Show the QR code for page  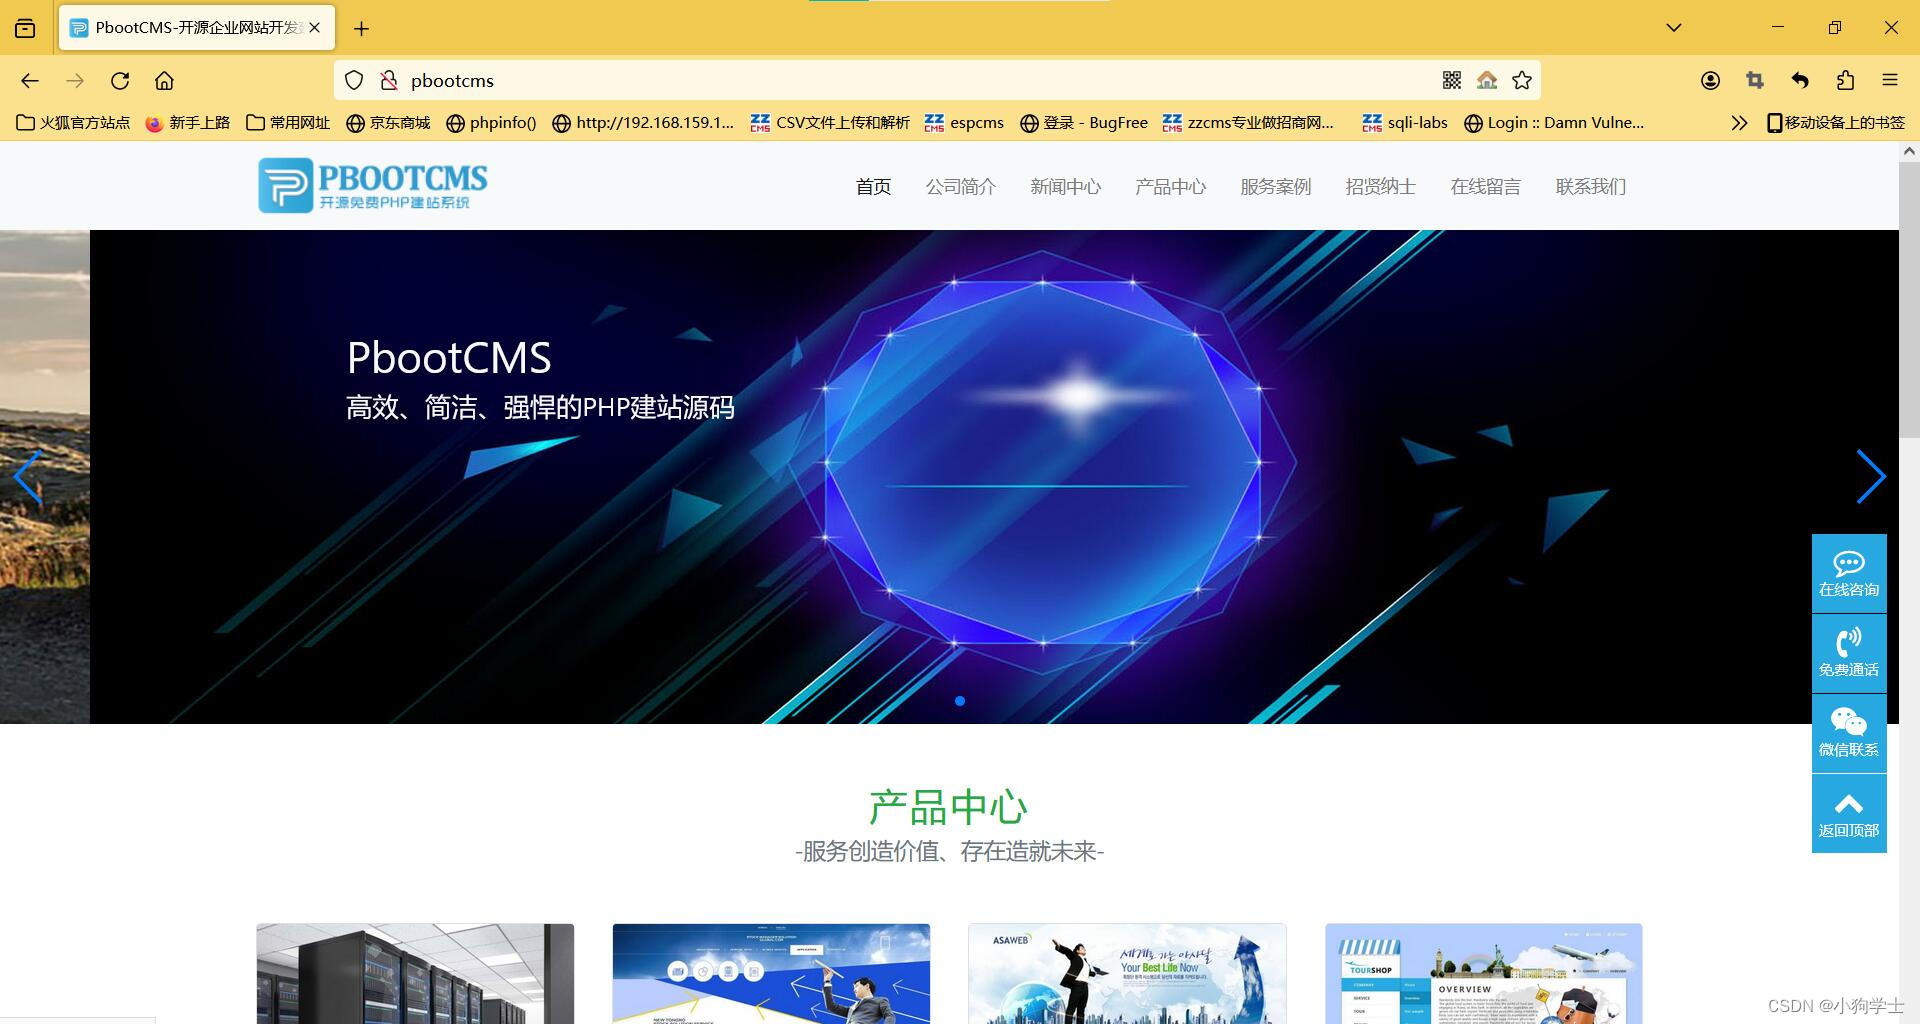pyautogui.click(x=1452, y=81)
